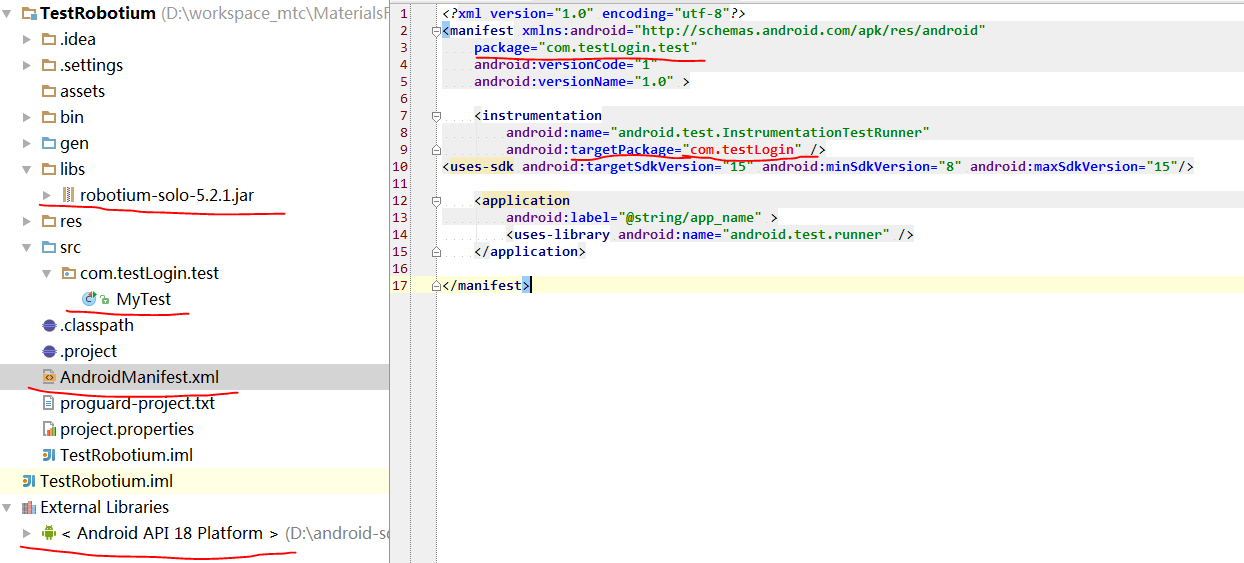
Task: Select AndroidManifest.xml in project tree
Action: point(139,378)
